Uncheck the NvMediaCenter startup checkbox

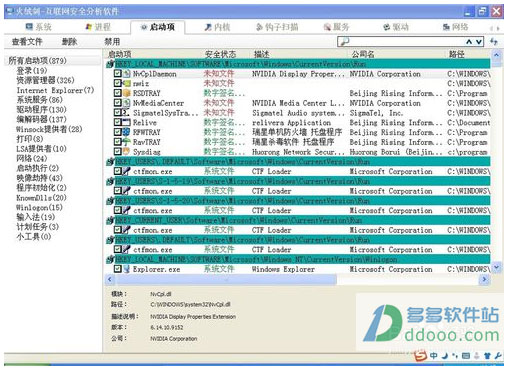(x=118, y=103)
